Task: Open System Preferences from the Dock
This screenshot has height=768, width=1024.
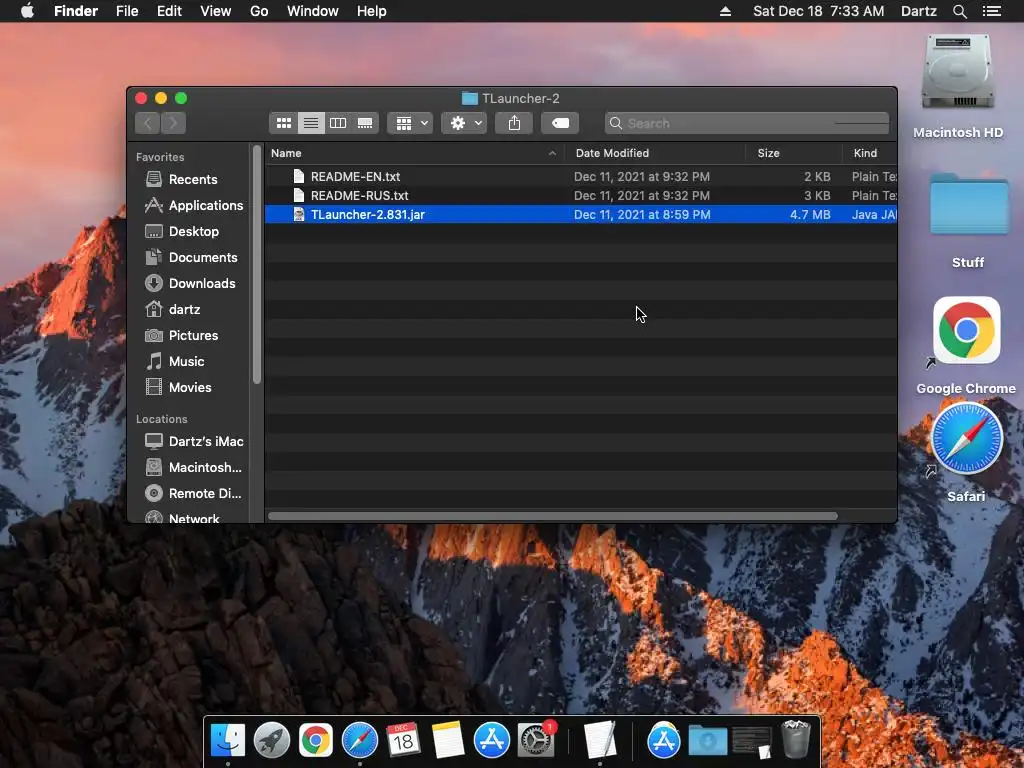Action: [x=536, y=740]
